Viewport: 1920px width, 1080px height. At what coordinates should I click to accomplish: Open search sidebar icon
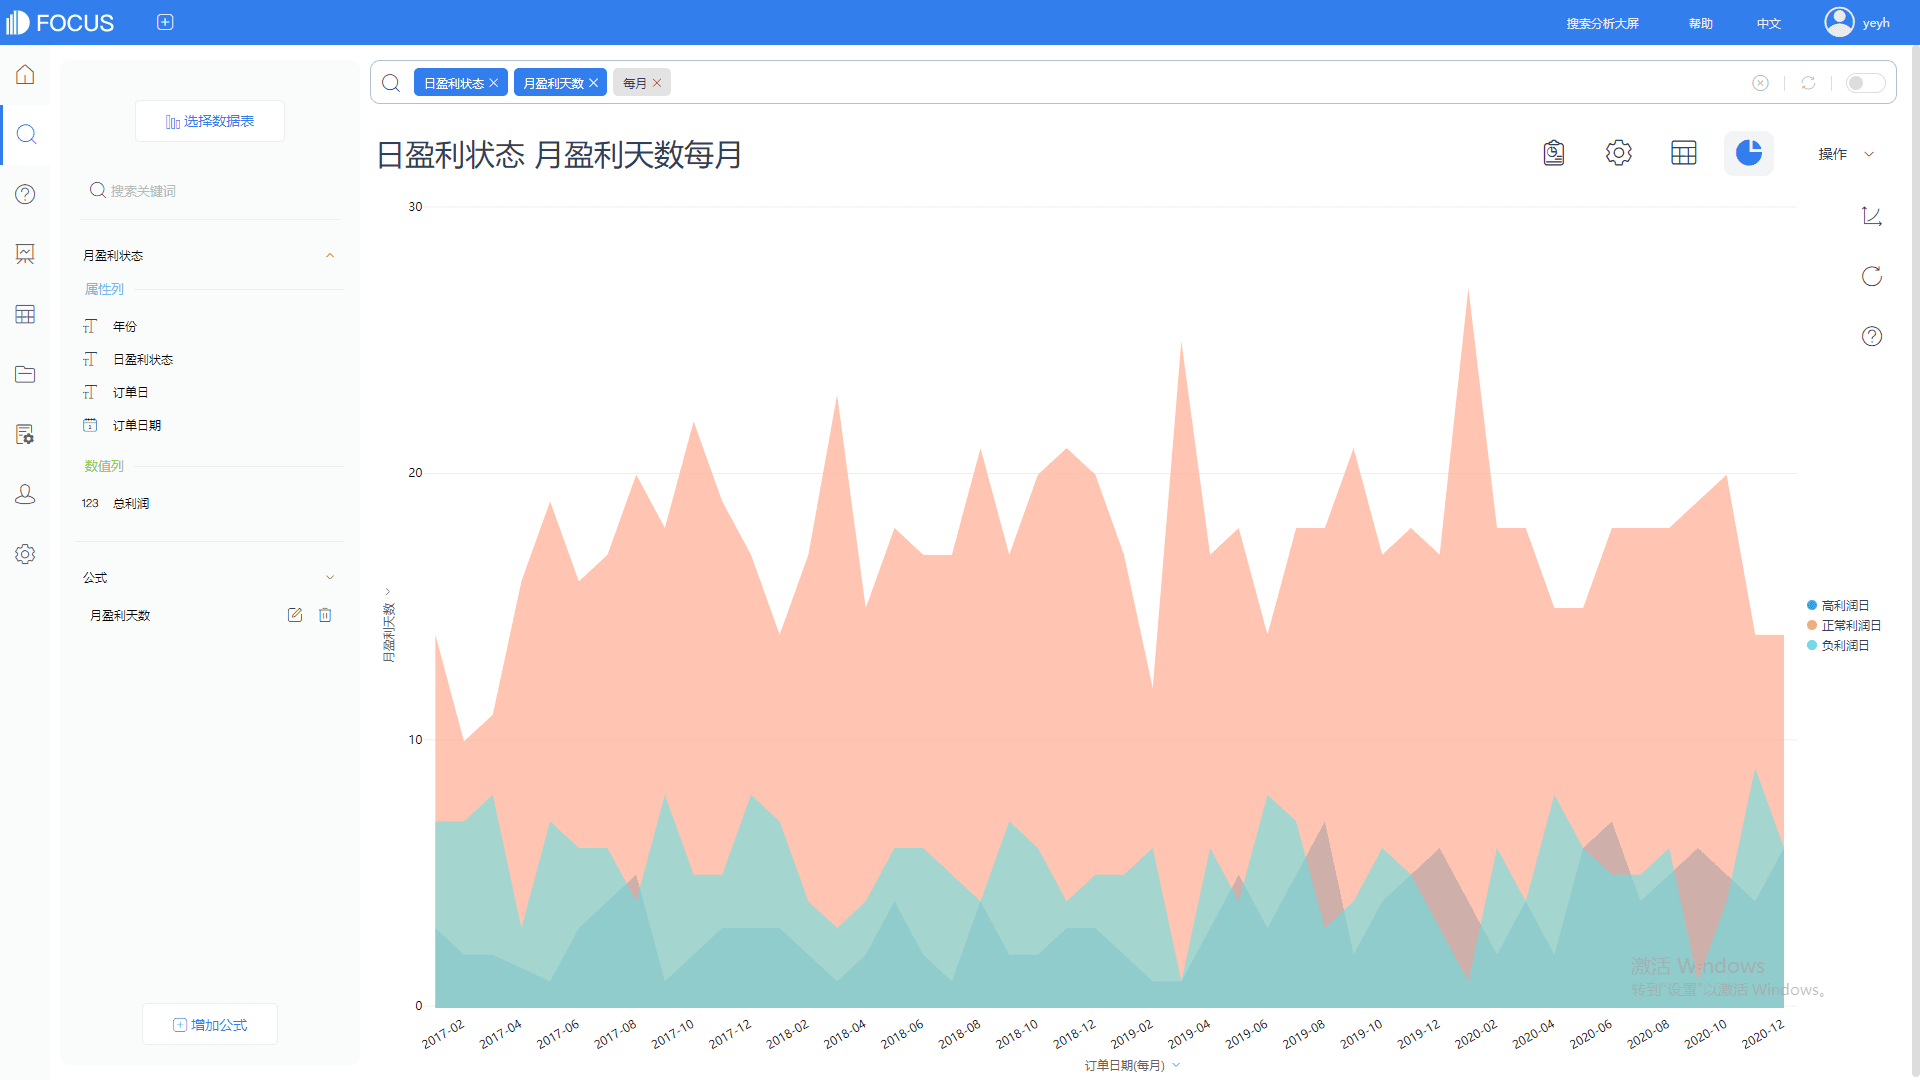26,134
